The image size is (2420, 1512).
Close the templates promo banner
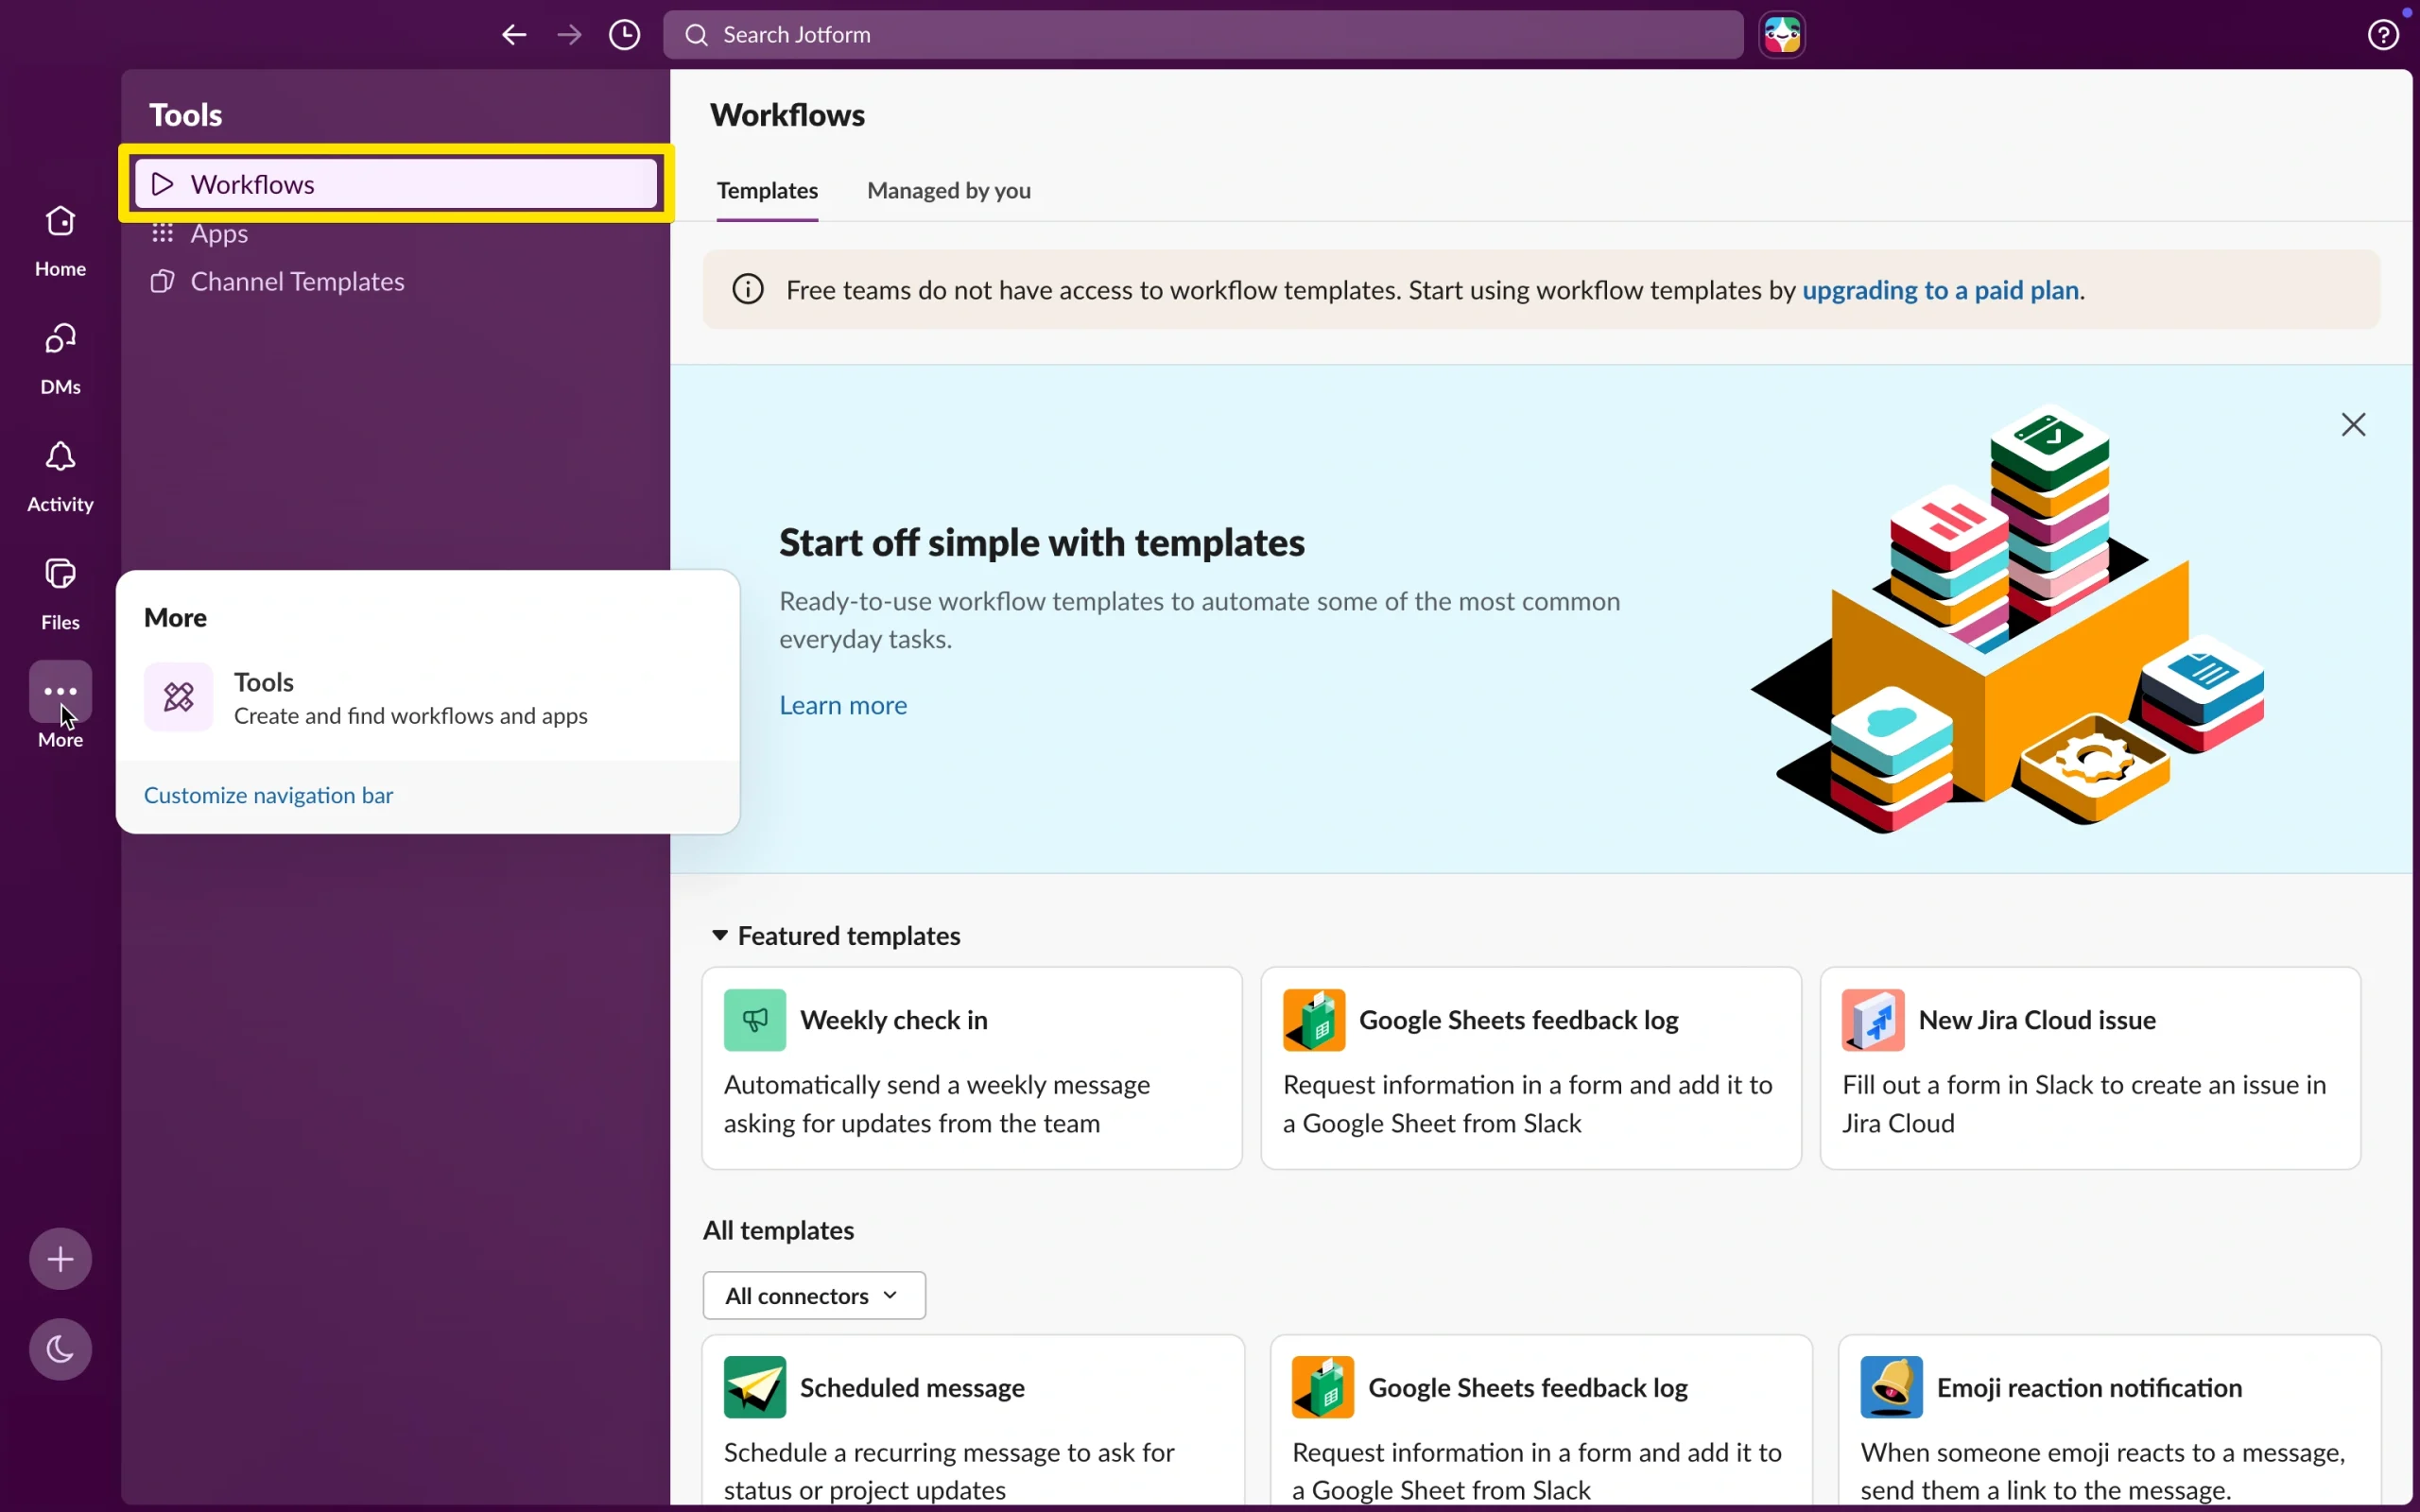[2353, 425]
